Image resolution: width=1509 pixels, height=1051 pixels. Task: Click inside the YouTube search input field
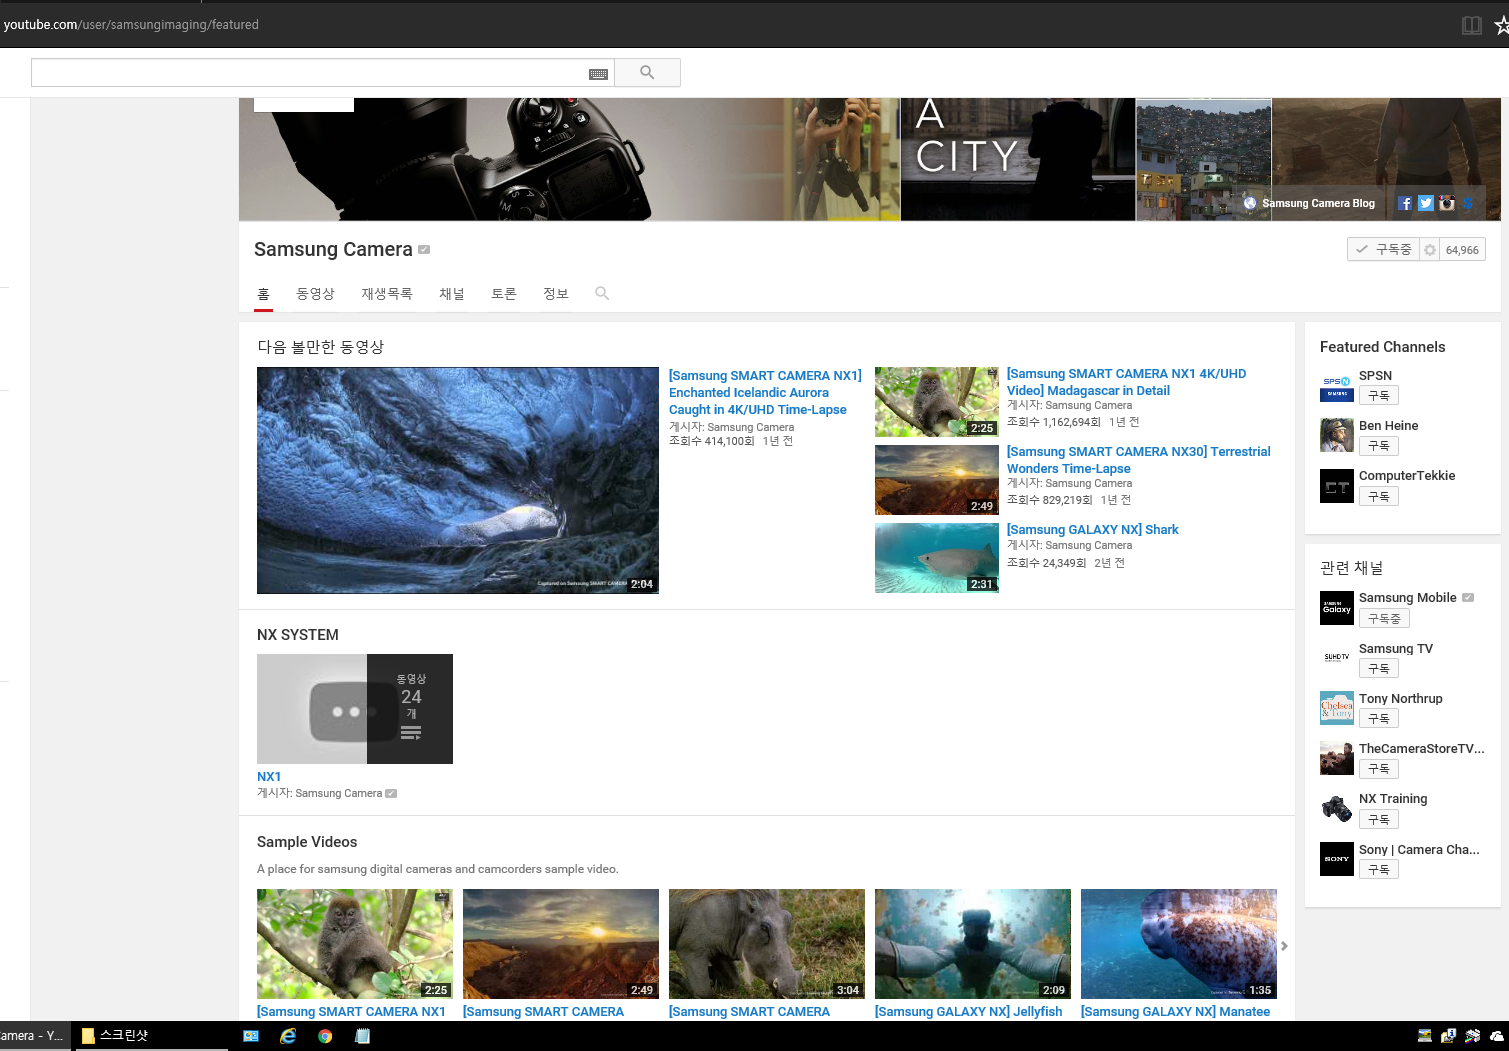(x=308, y=73)
